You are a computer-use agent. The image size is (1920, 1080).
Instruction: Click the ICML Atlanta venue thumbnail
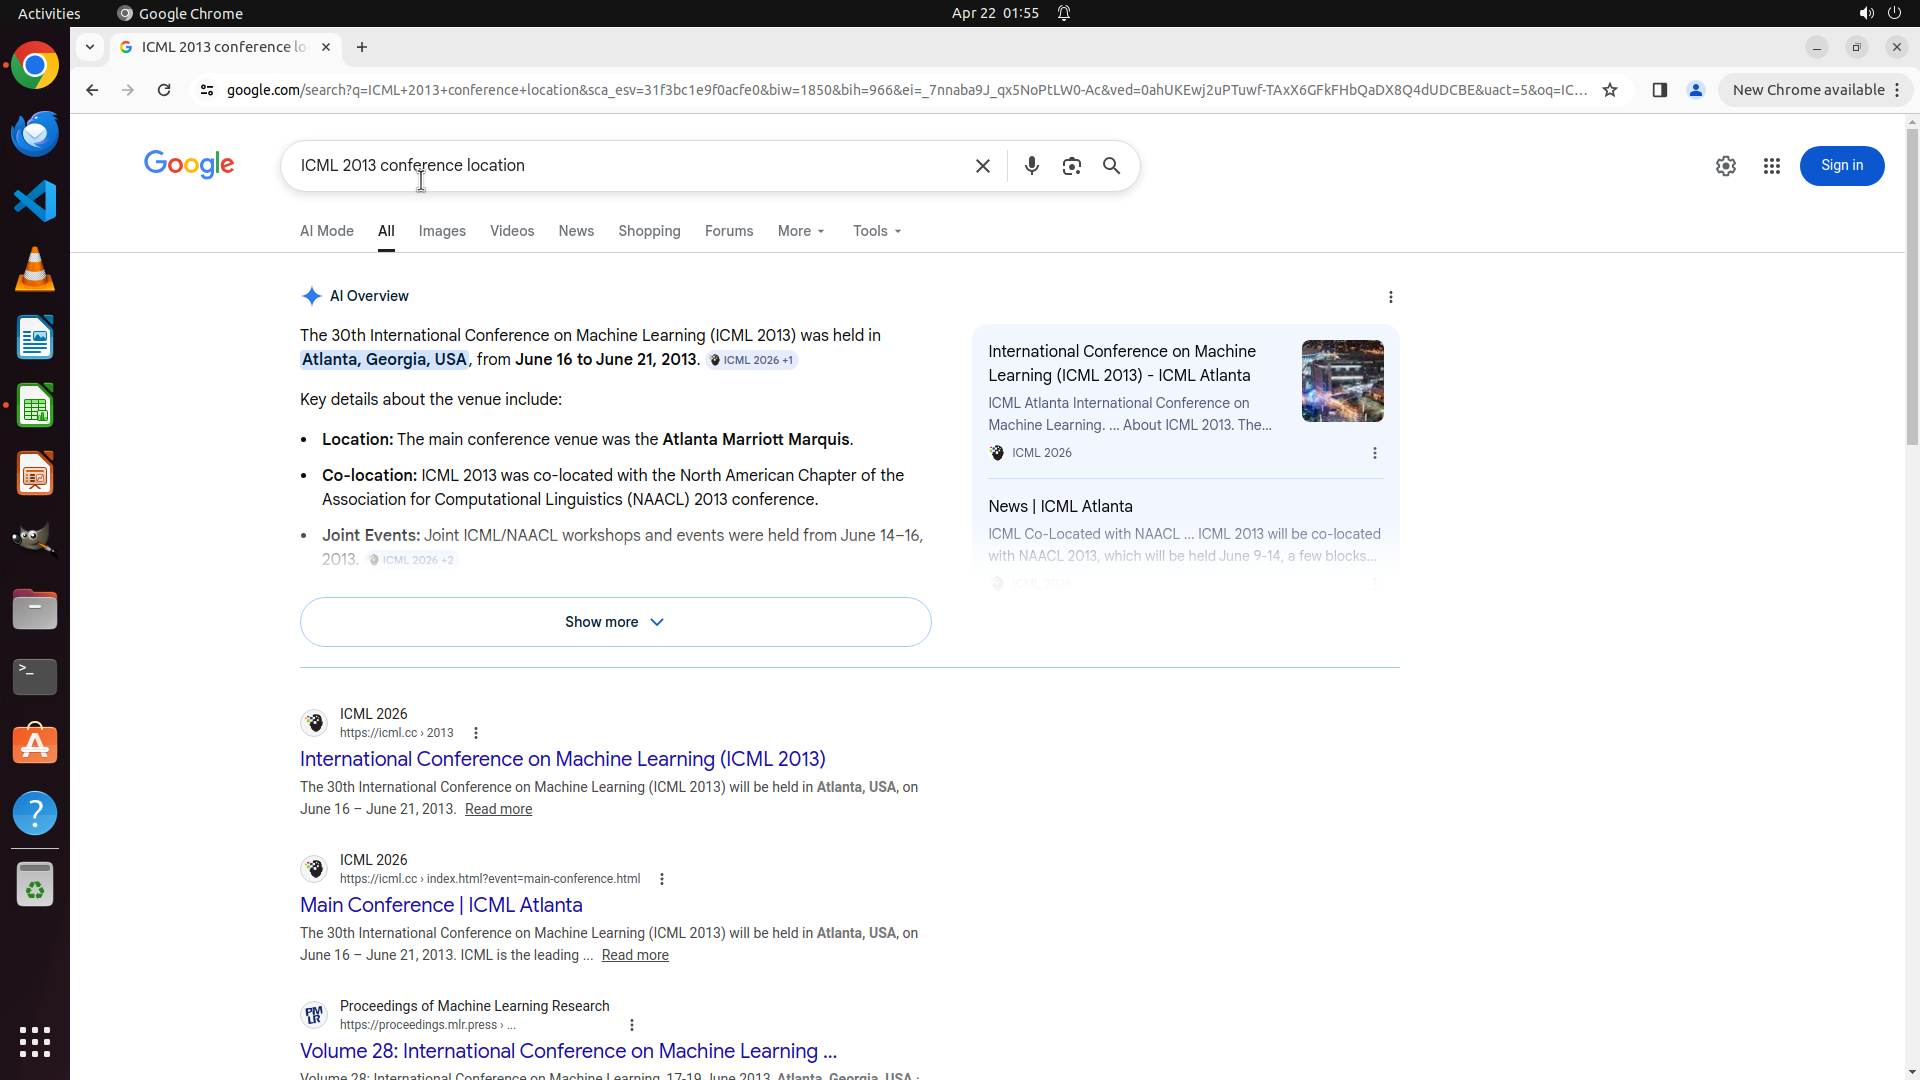(1342, 381)
